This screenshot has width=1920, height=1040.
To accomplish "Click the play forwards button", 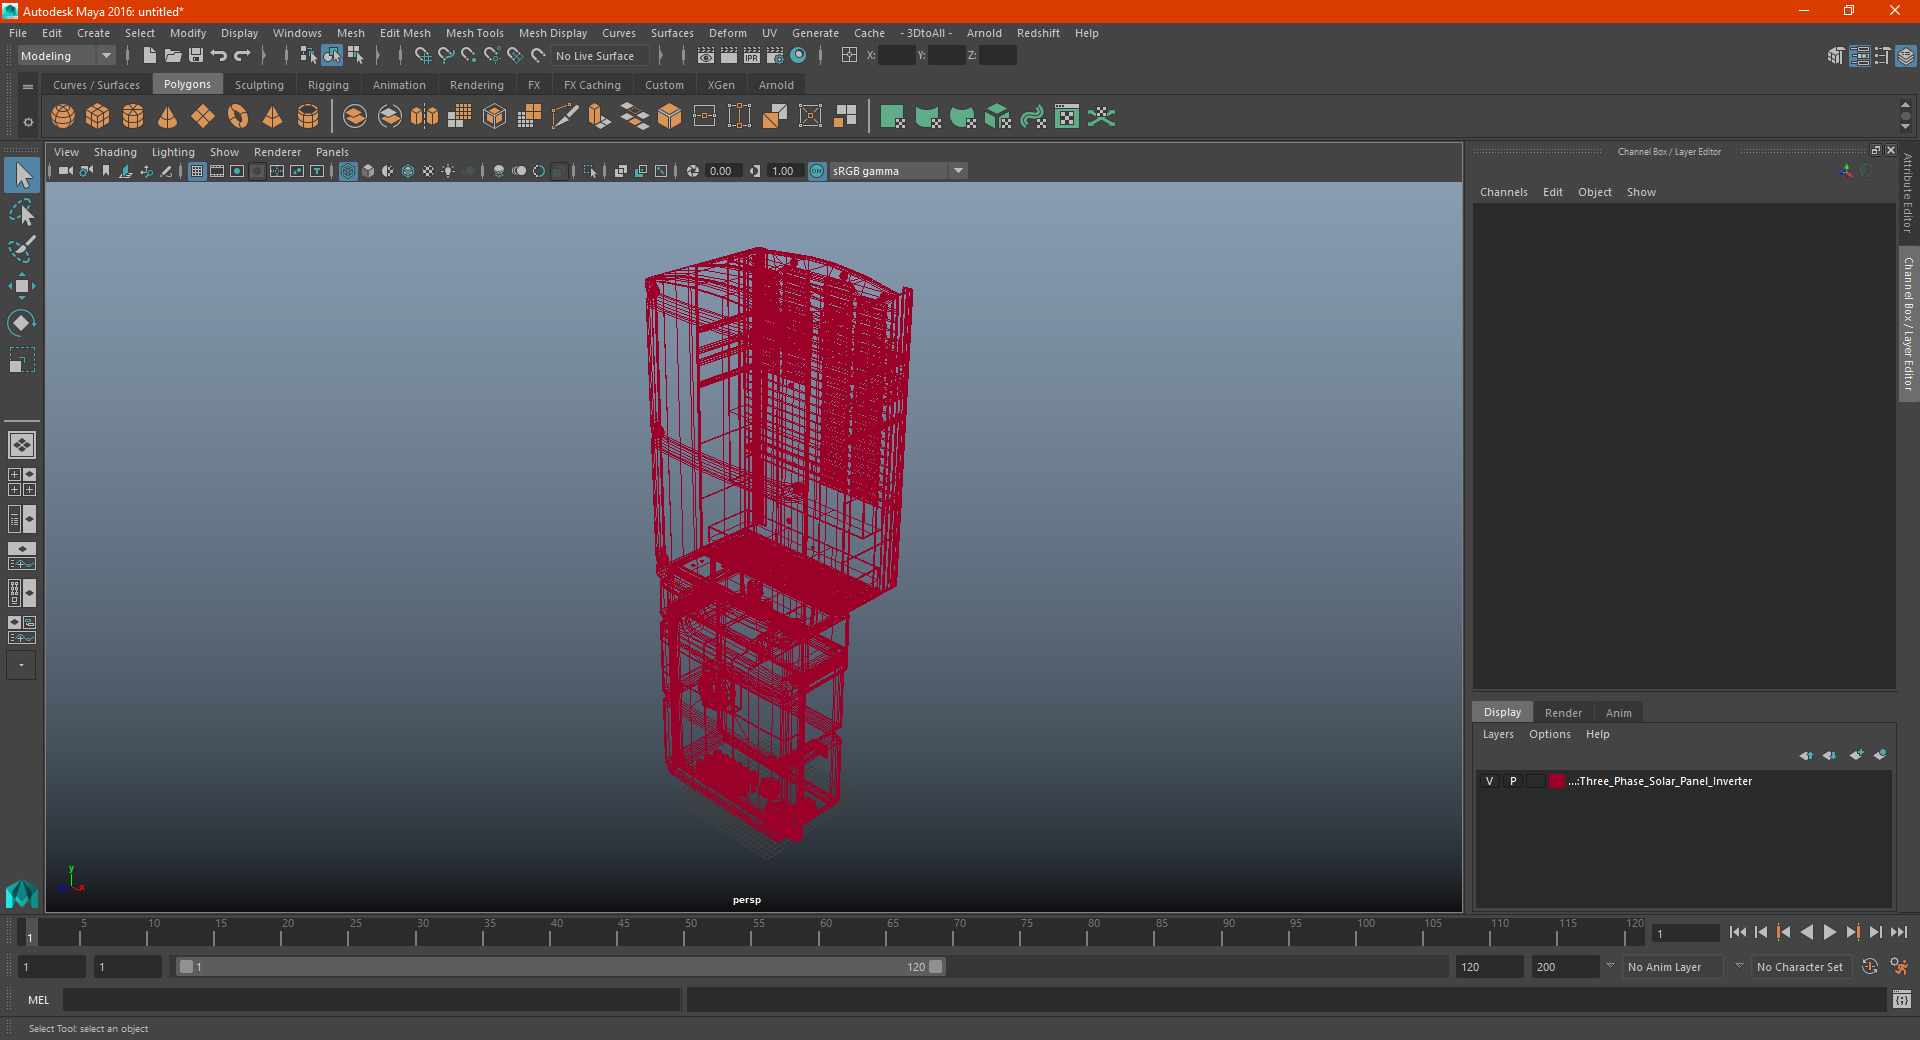I will pyautogui.click(x=1829, y=932).
